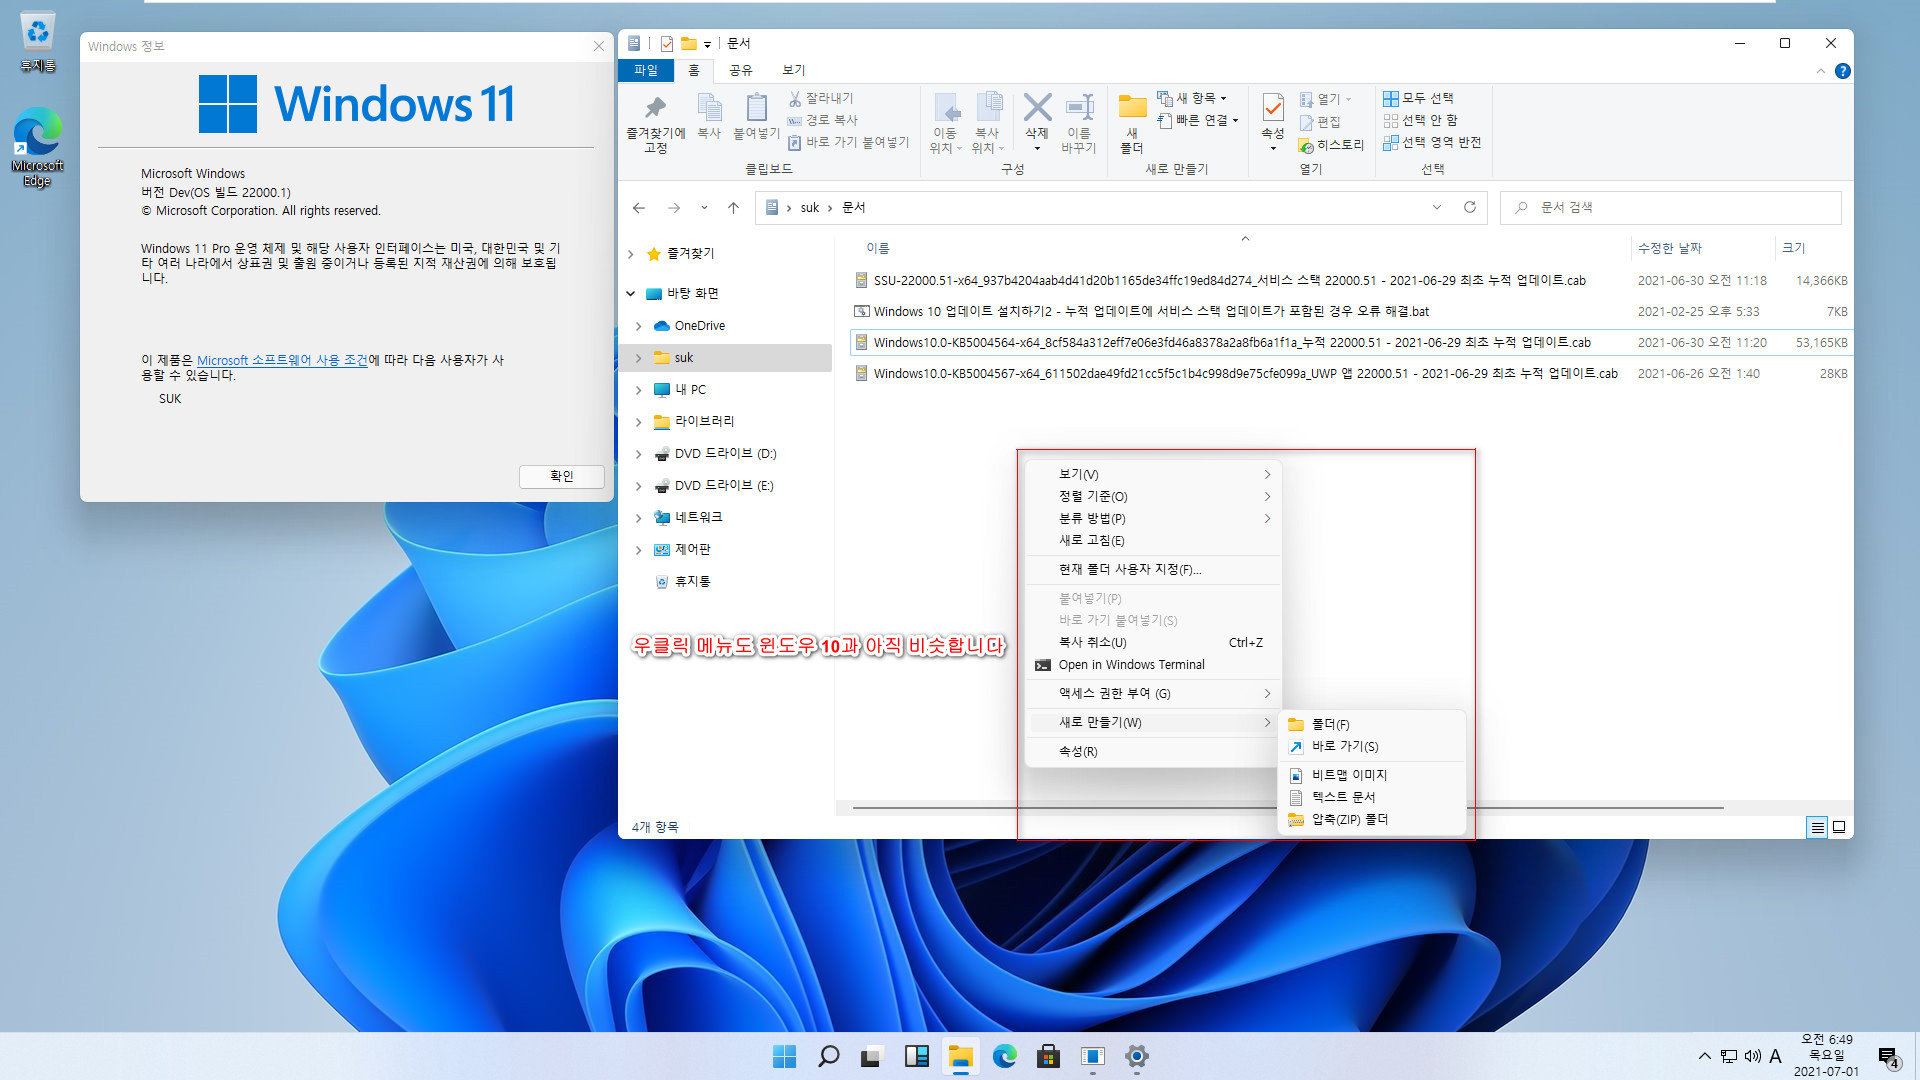Open Recycle Bin desktop icon
The height and width of the screenshot is (1080, 1920).
(x=38, y=42)
